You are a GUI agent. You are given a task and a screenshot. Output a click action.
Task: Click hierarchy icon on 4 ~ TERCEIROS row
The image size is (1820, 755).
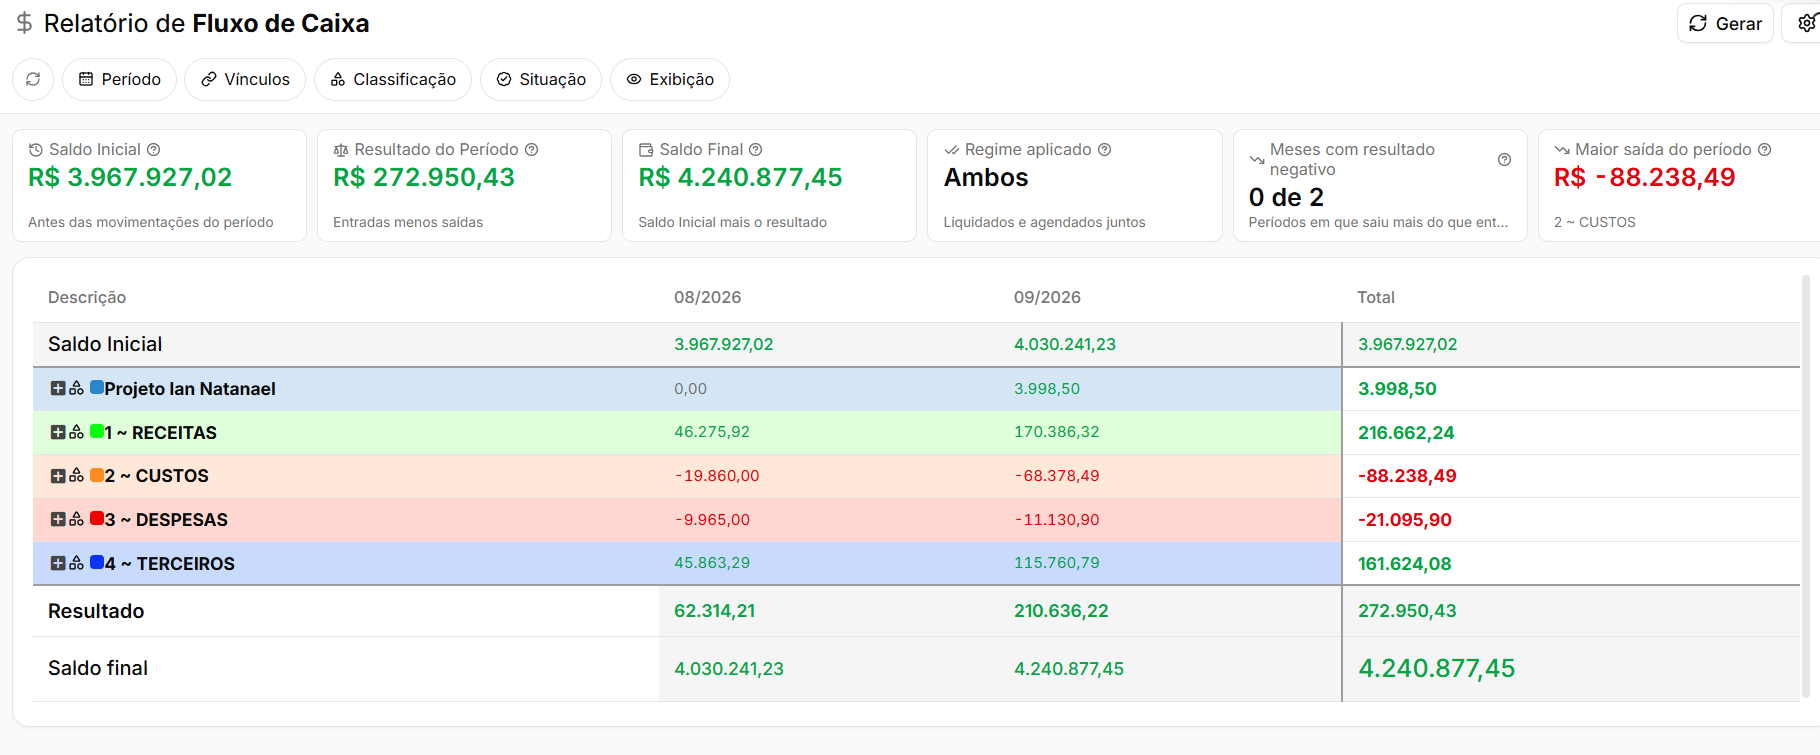click(x=76, y=563)
